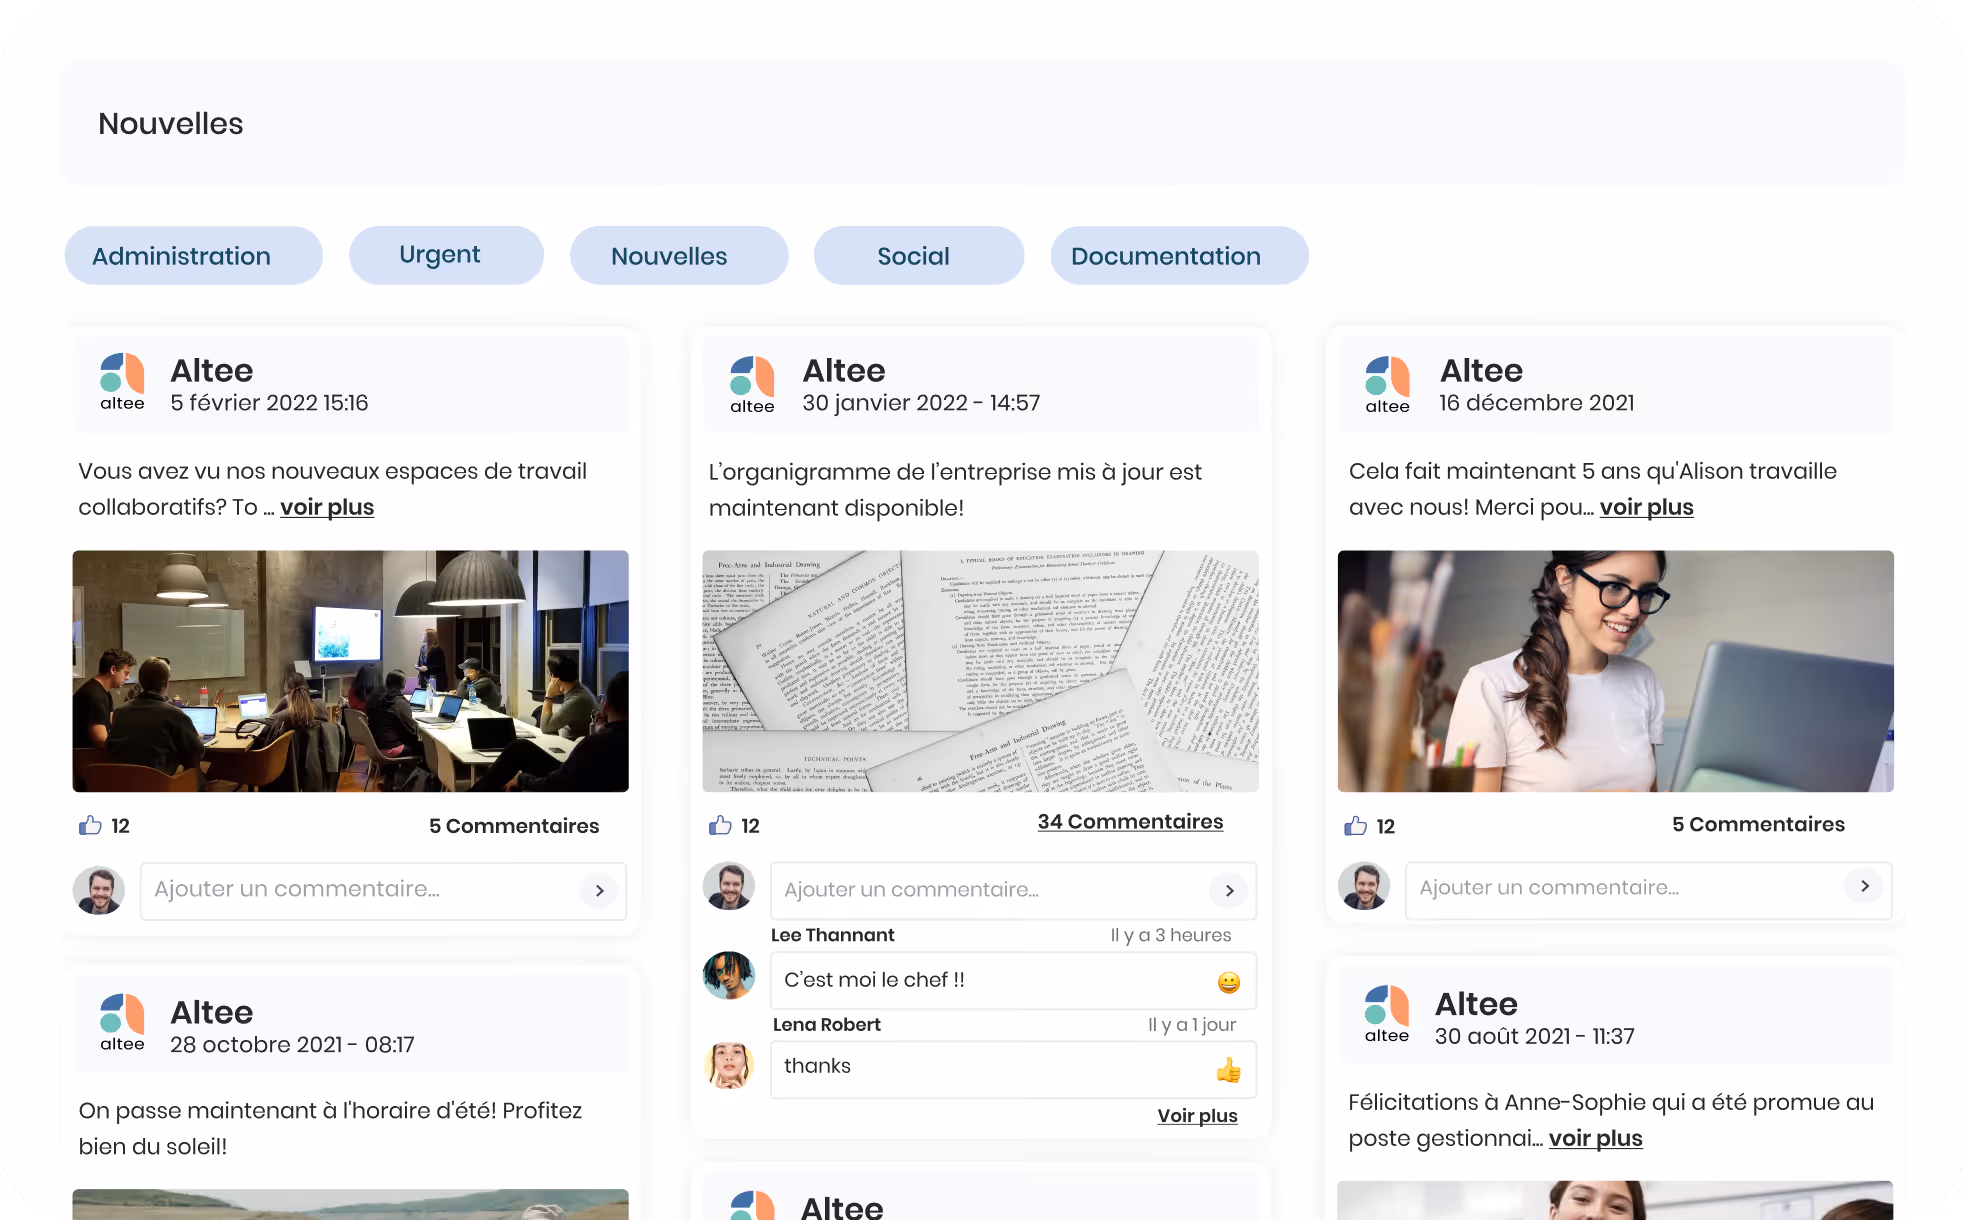This screenshot has height=1220, width=1966.
Task: Submit comment arrow on 16 décembre post
Action: point(1864,886)
